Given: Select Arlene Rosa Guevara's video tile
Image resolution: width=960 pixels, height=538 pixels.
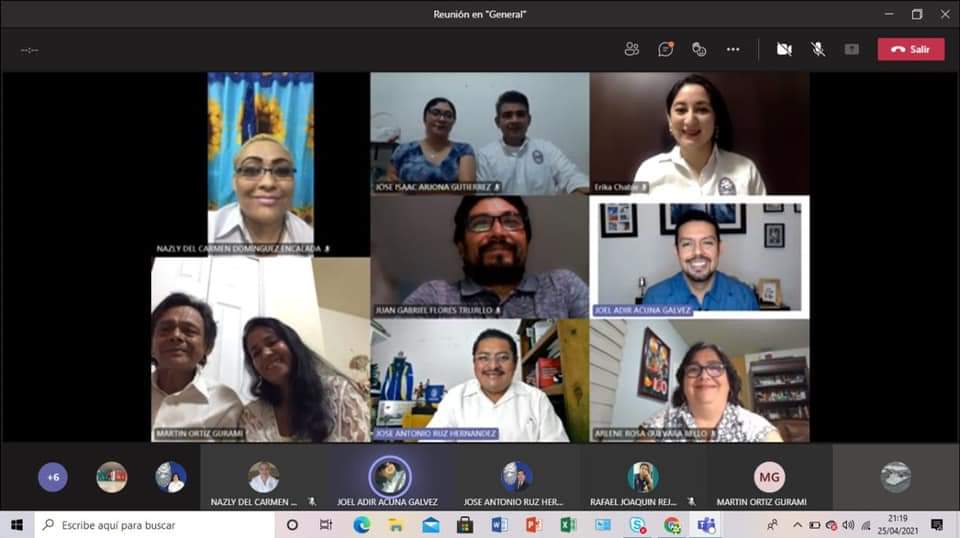Looking at the screenshot, I should tap(699, 381).
